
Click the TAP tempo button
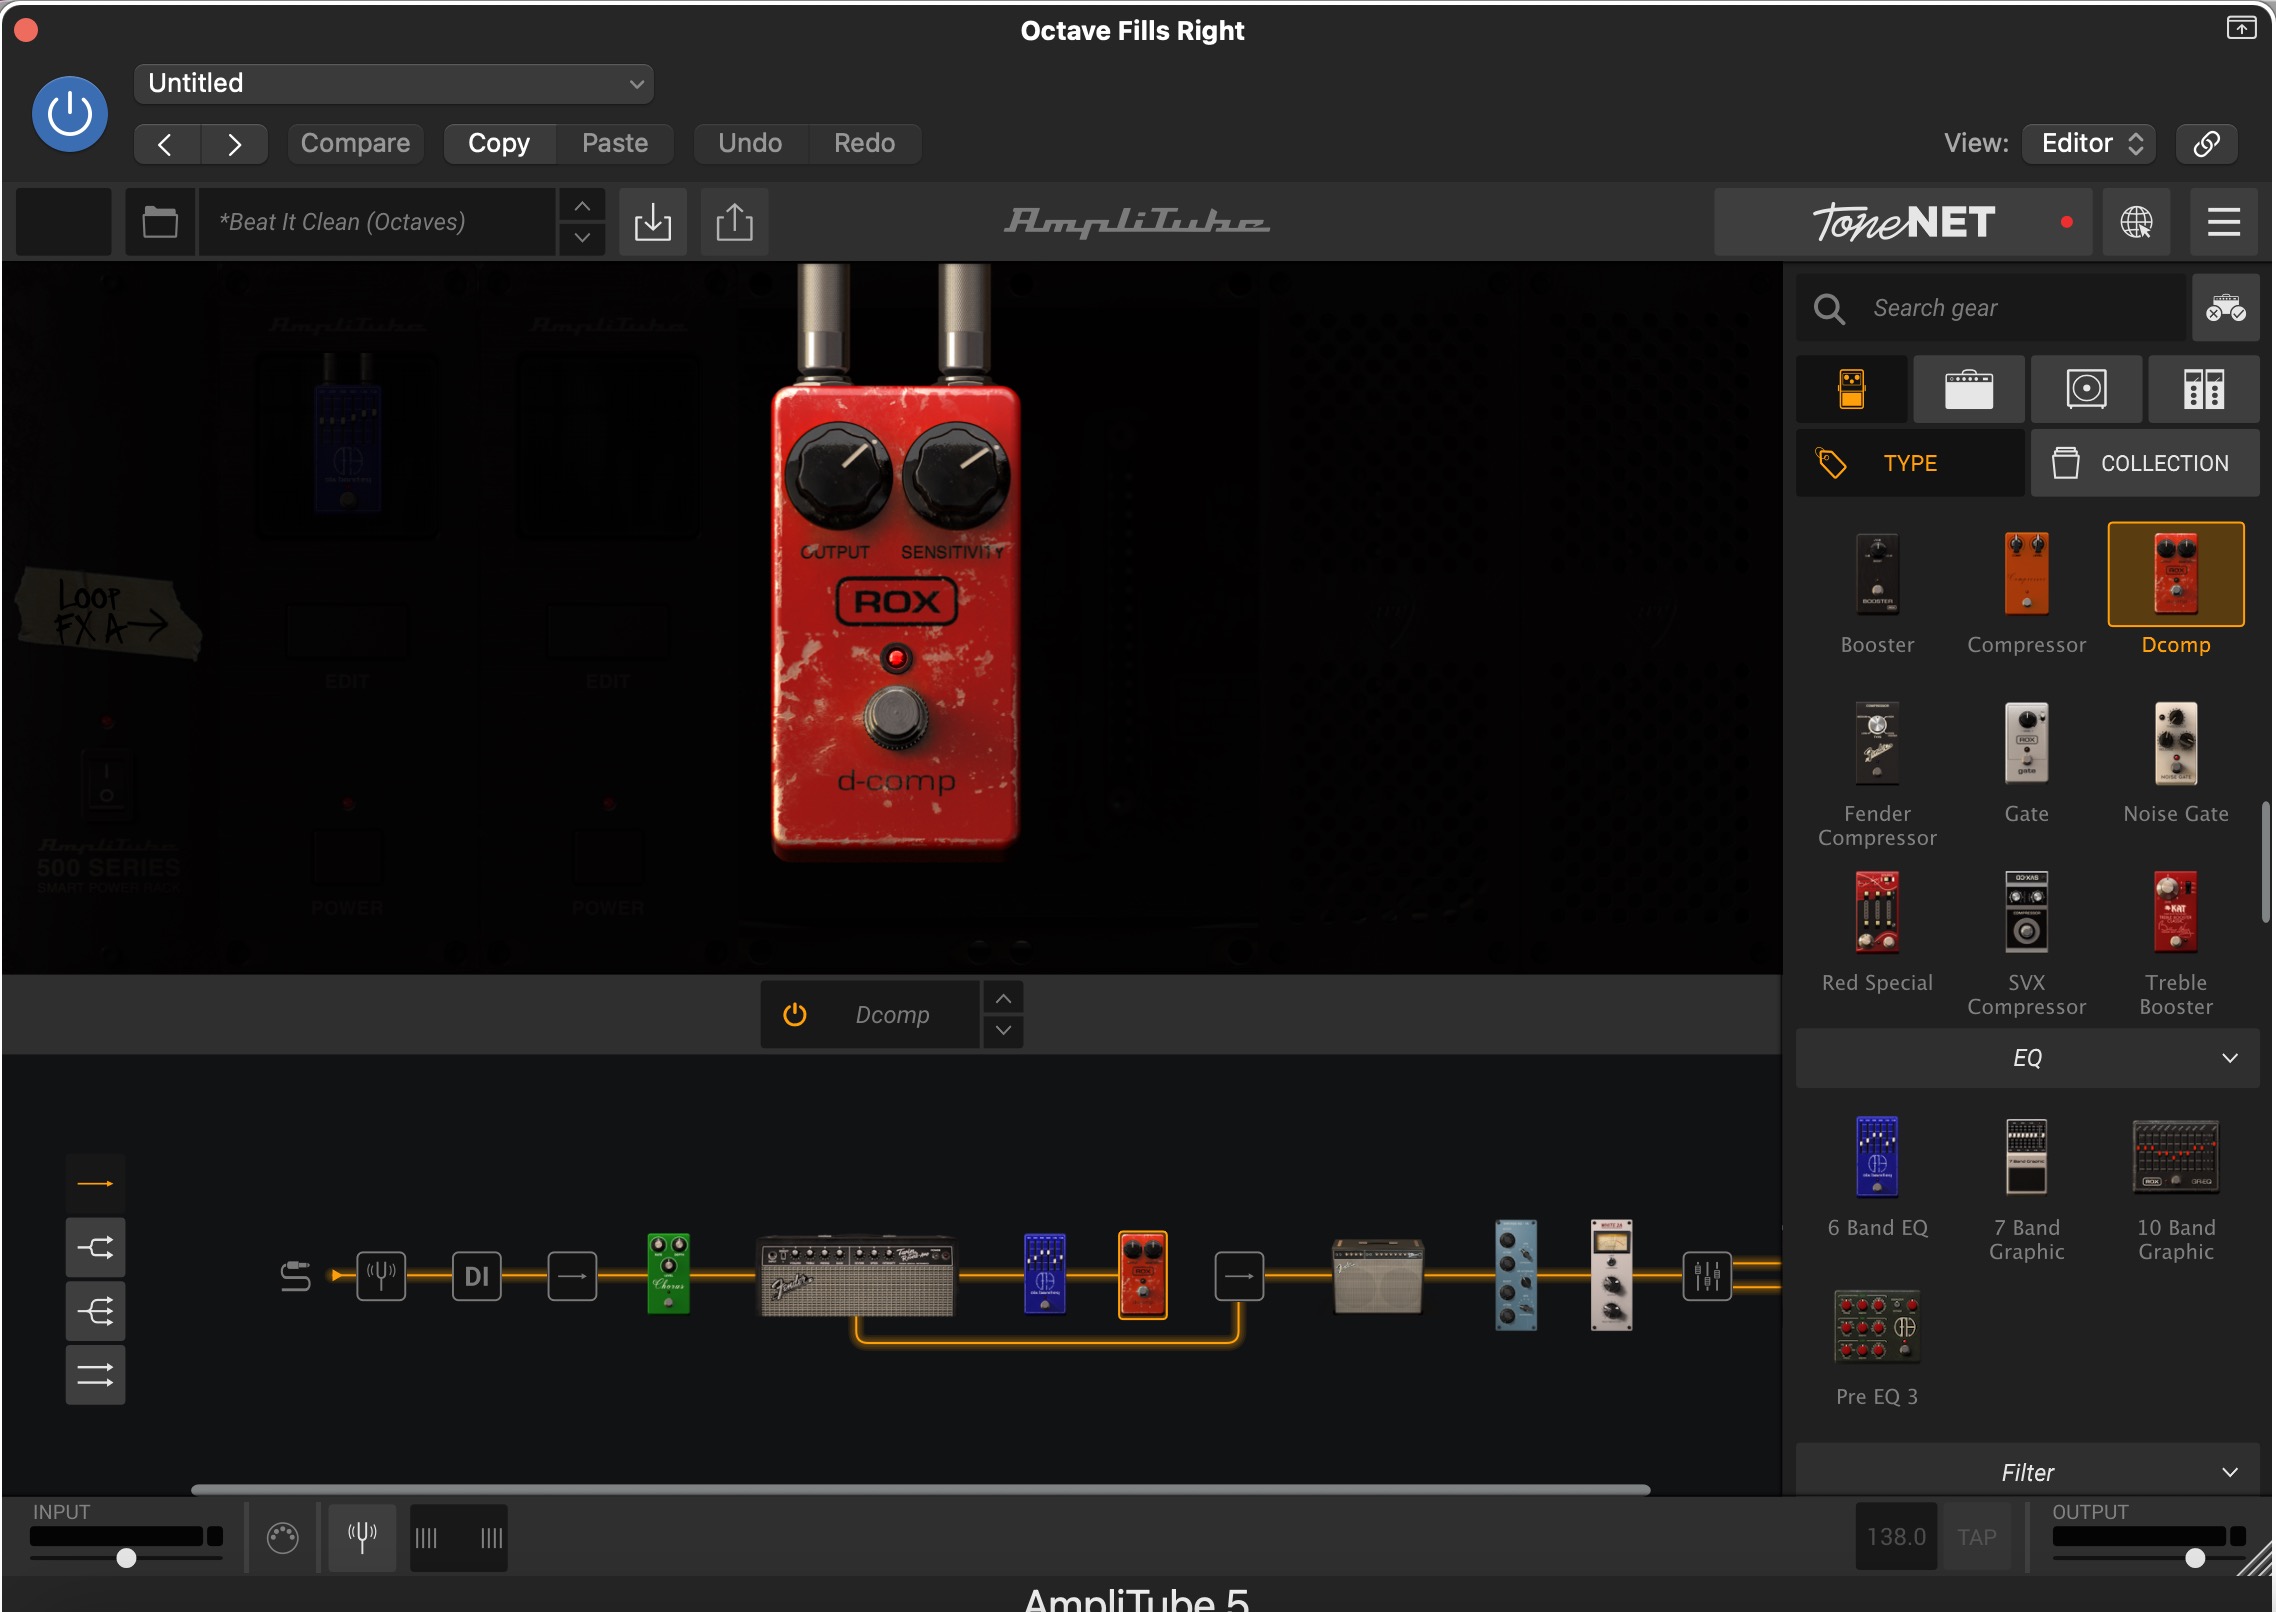pos(1976,1536)
